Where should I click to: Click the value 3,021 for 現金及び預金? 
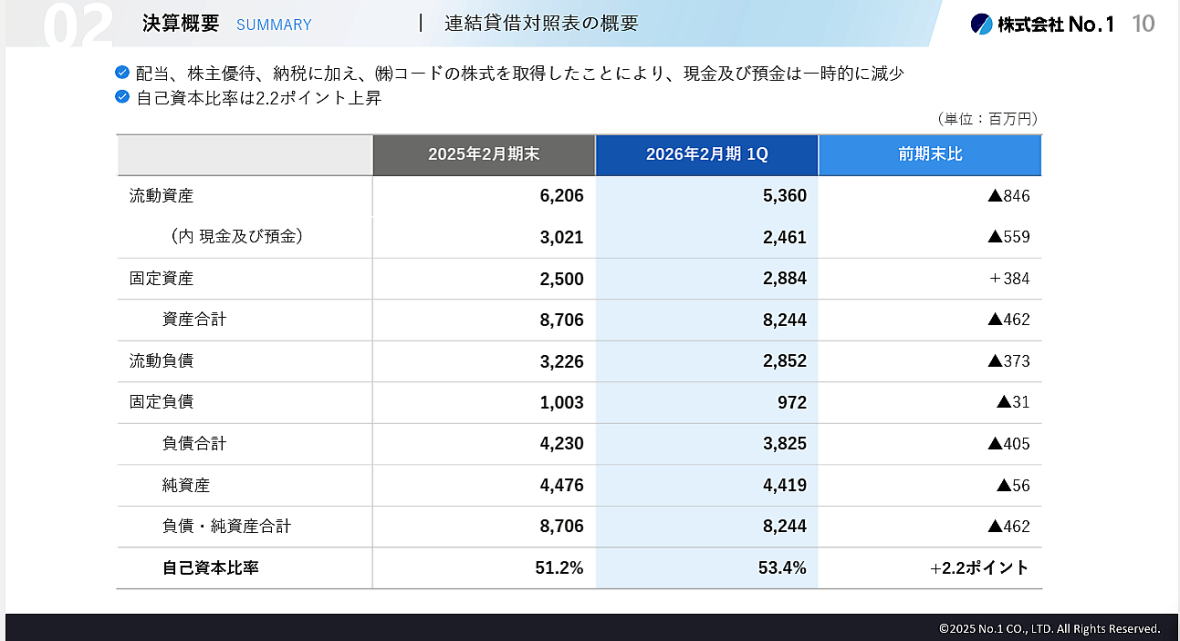tap(561, 237)
